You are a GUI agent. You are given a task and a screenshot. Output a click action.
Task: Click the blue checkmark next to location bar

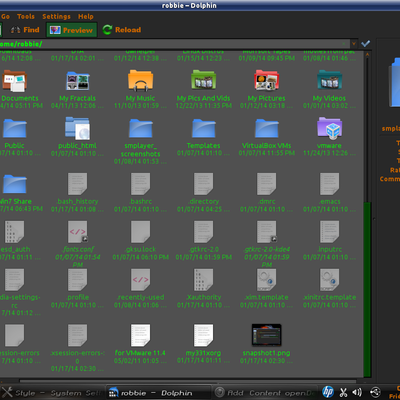point(366,44)
